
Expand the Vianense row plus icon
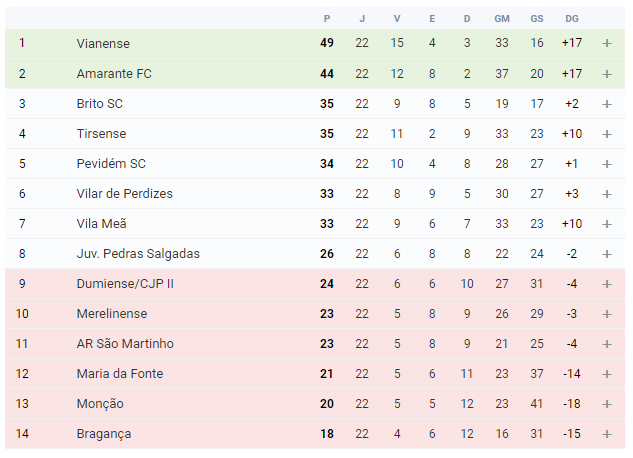click(x=607, y=43)
